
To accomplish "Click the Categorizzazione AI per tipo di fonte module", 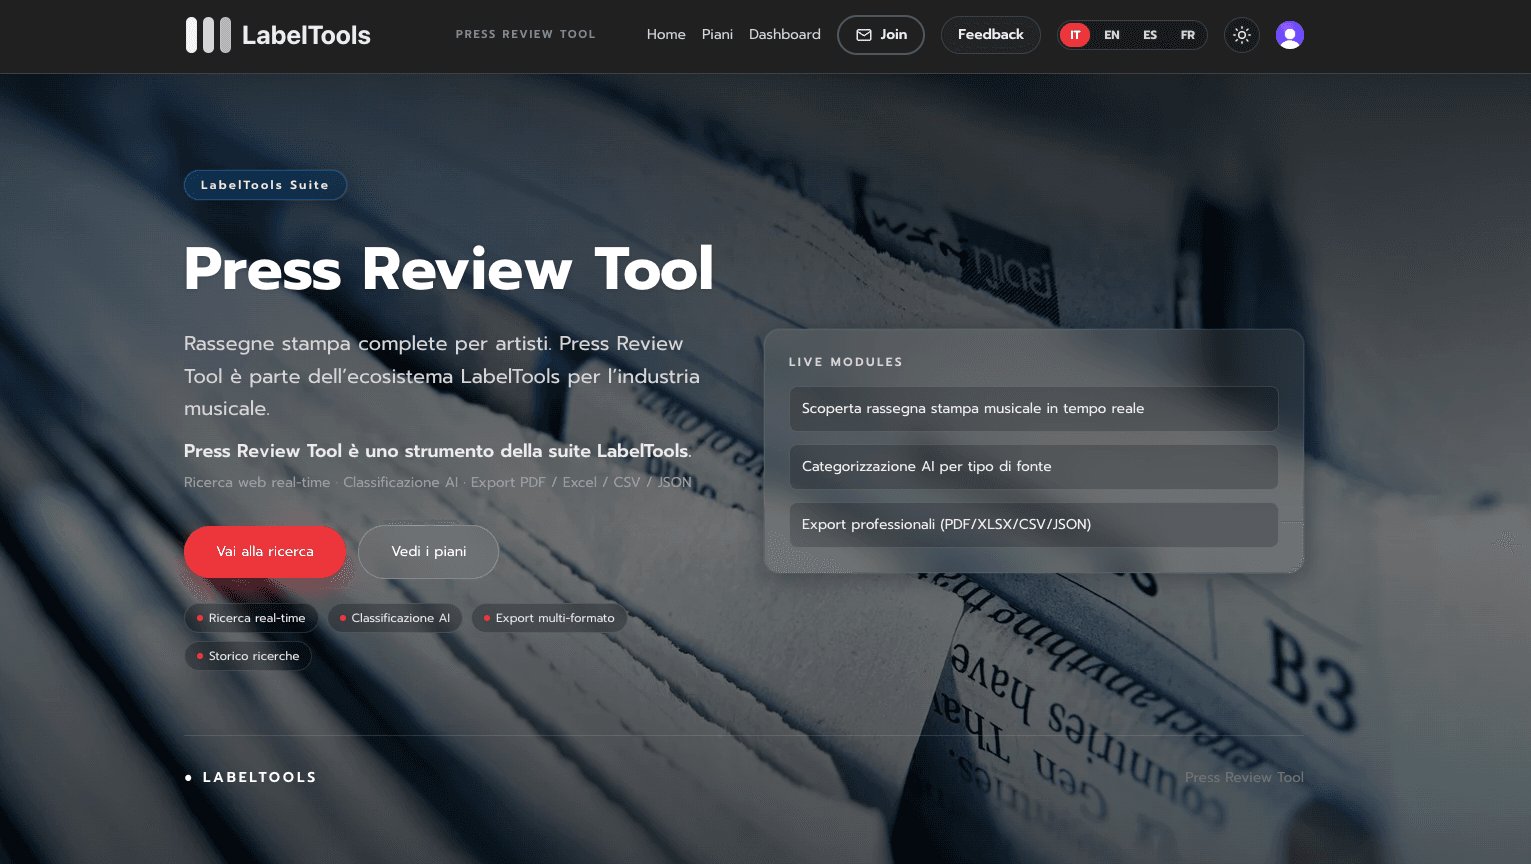I will click(x=1033, y=466).
